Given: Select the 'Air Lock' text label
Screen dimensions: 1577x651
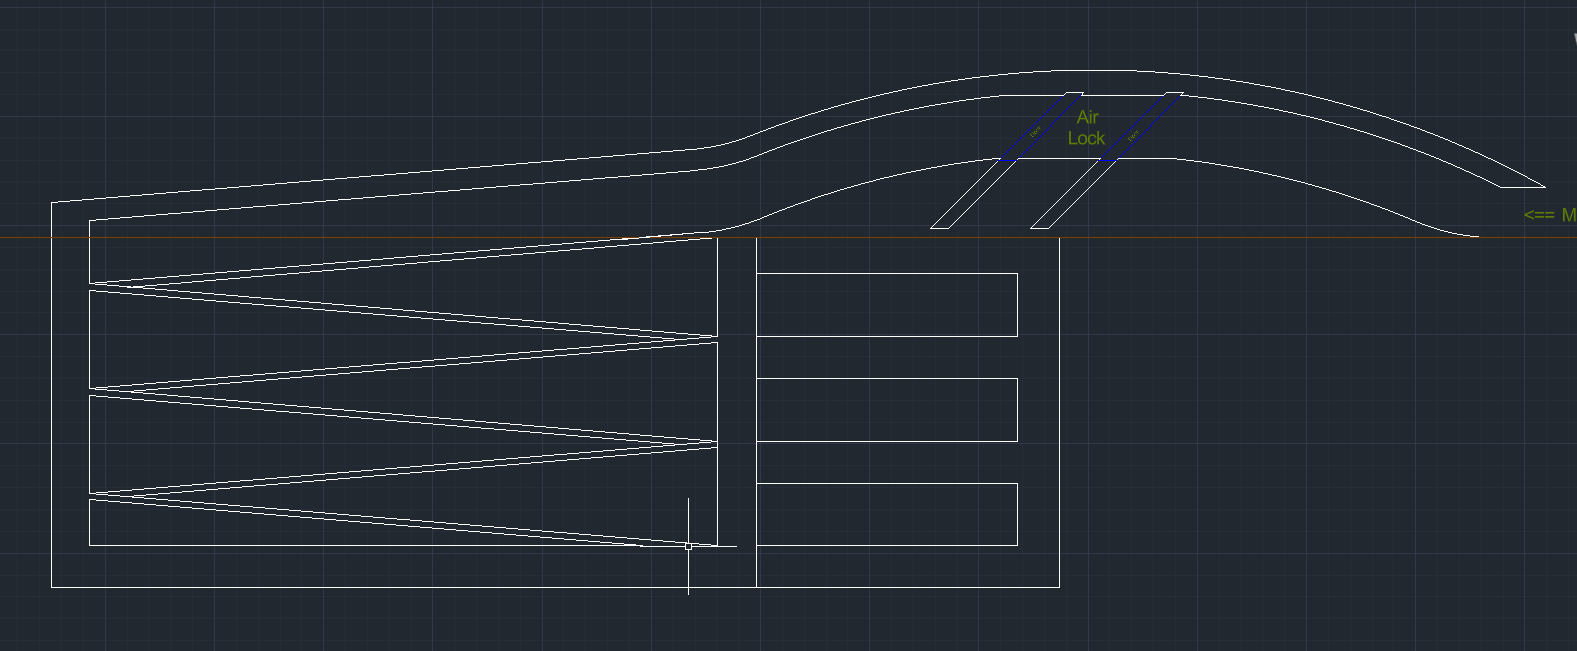Looking at the screenshot, I should tap(1086, 128).
